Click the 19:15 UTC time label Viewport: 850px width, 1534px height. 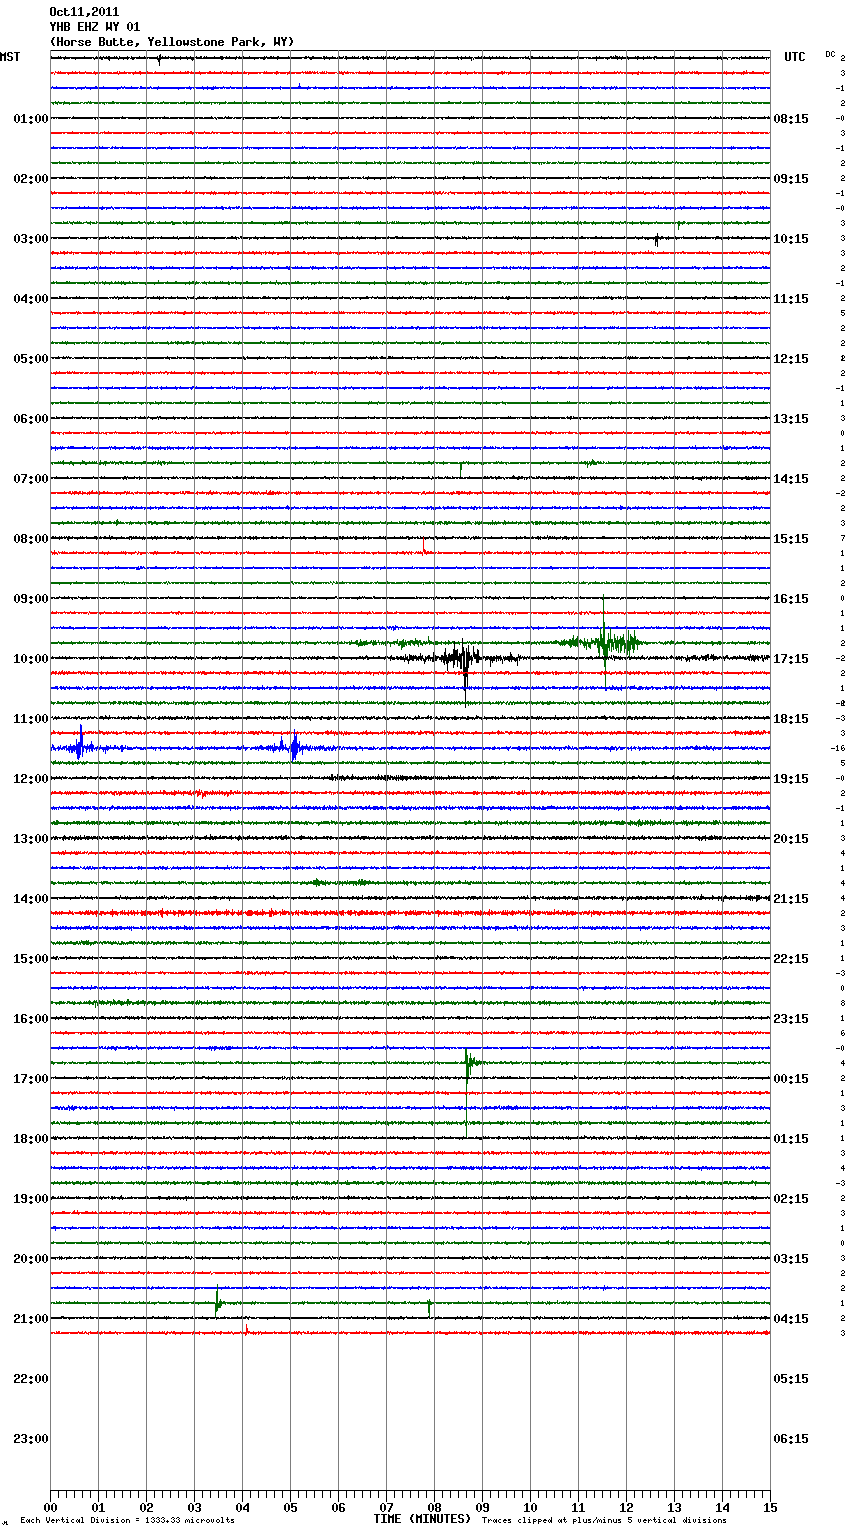tap(791, 779)
